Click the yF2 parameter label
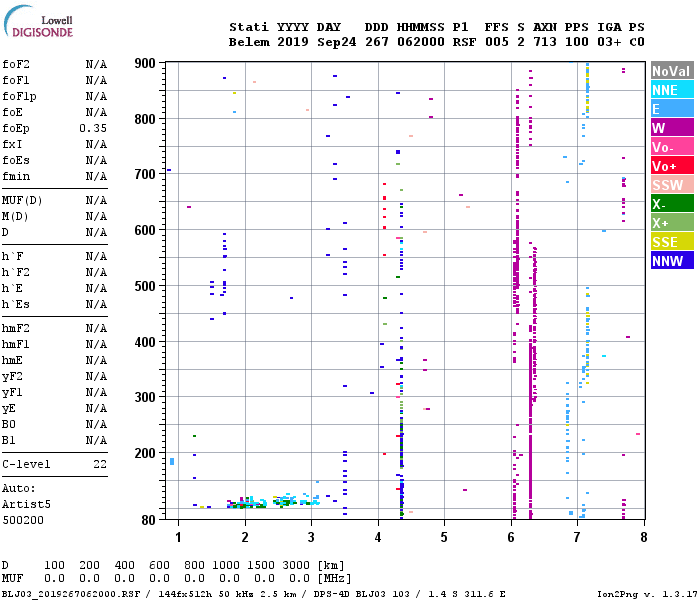The width and height of the screenshot is (700, 600). (x=12, y=377)
